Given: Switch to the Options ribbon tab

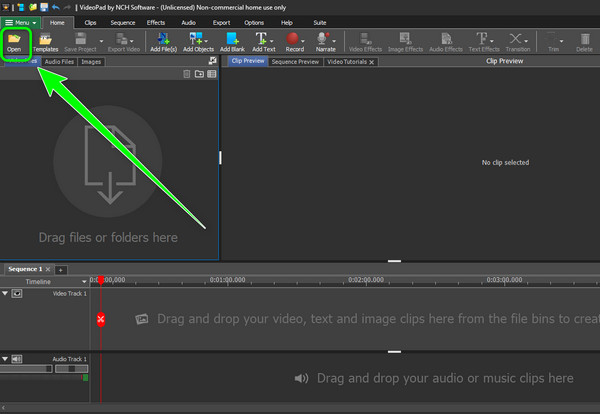Looking at the screenshot, I should tap(254, 23).
